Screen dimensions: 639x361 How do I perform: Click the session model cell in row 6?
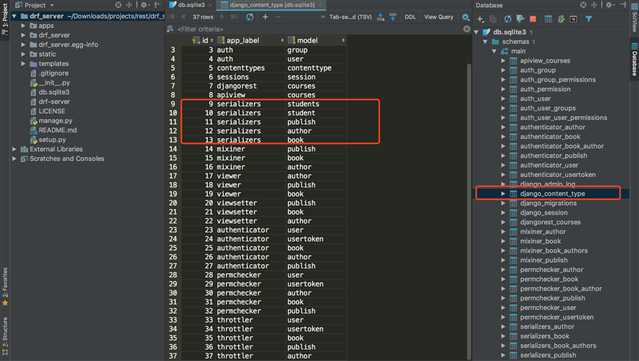[x=301, y=77]
